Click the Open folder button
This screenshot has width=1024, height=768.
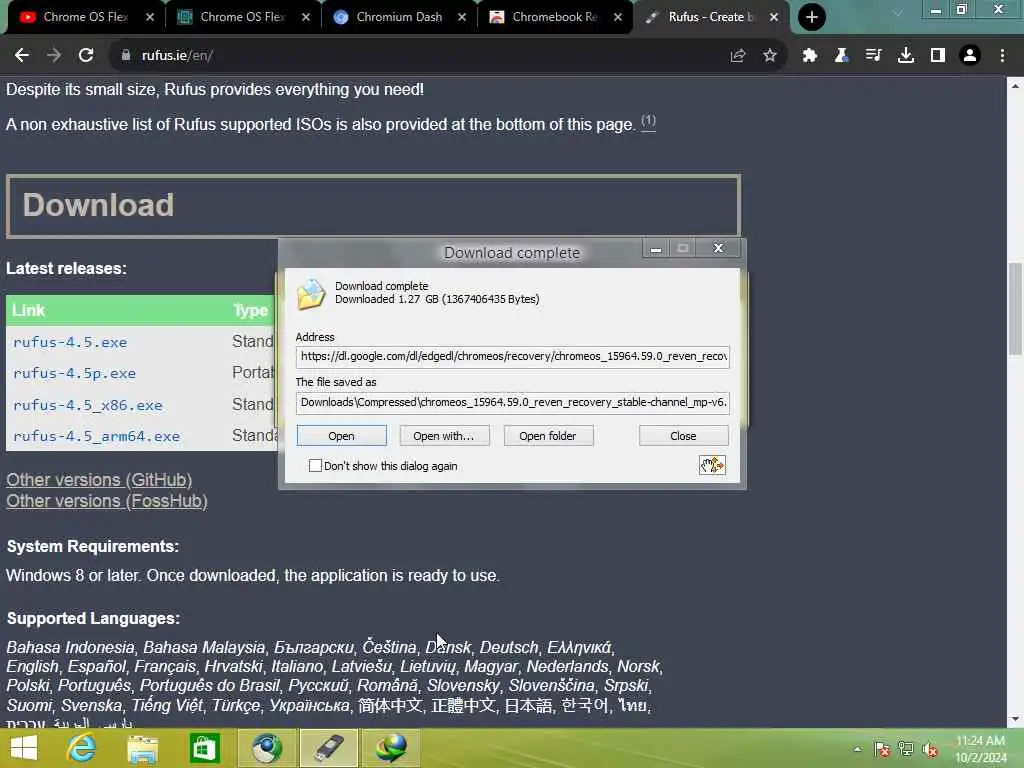tap(548, 436)
